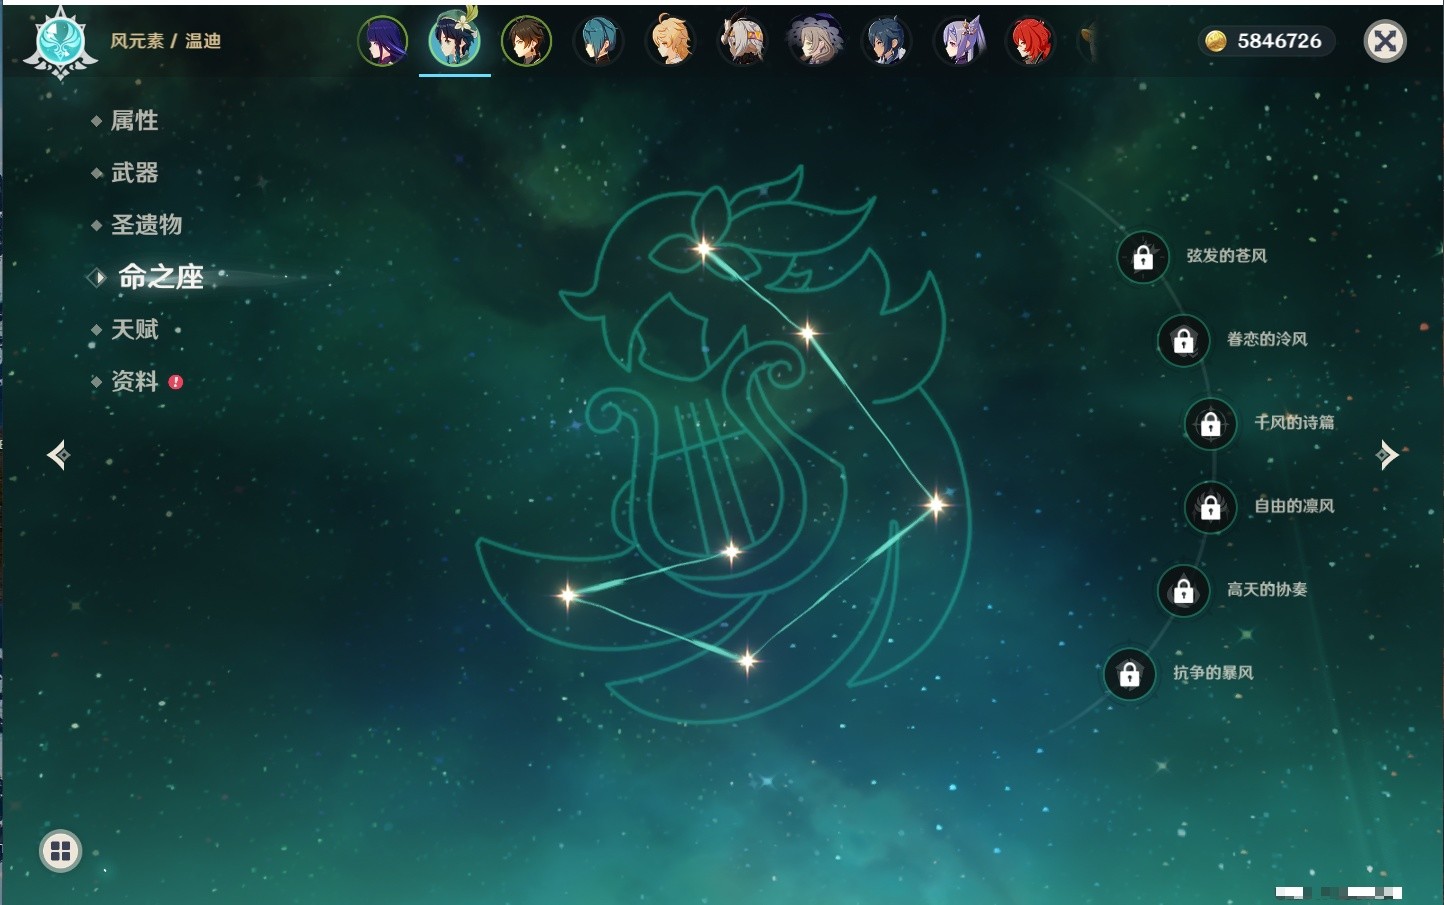Close the character screen with X
The height and width of the screenshot is (905, 1444).
tap(1385, 41)
